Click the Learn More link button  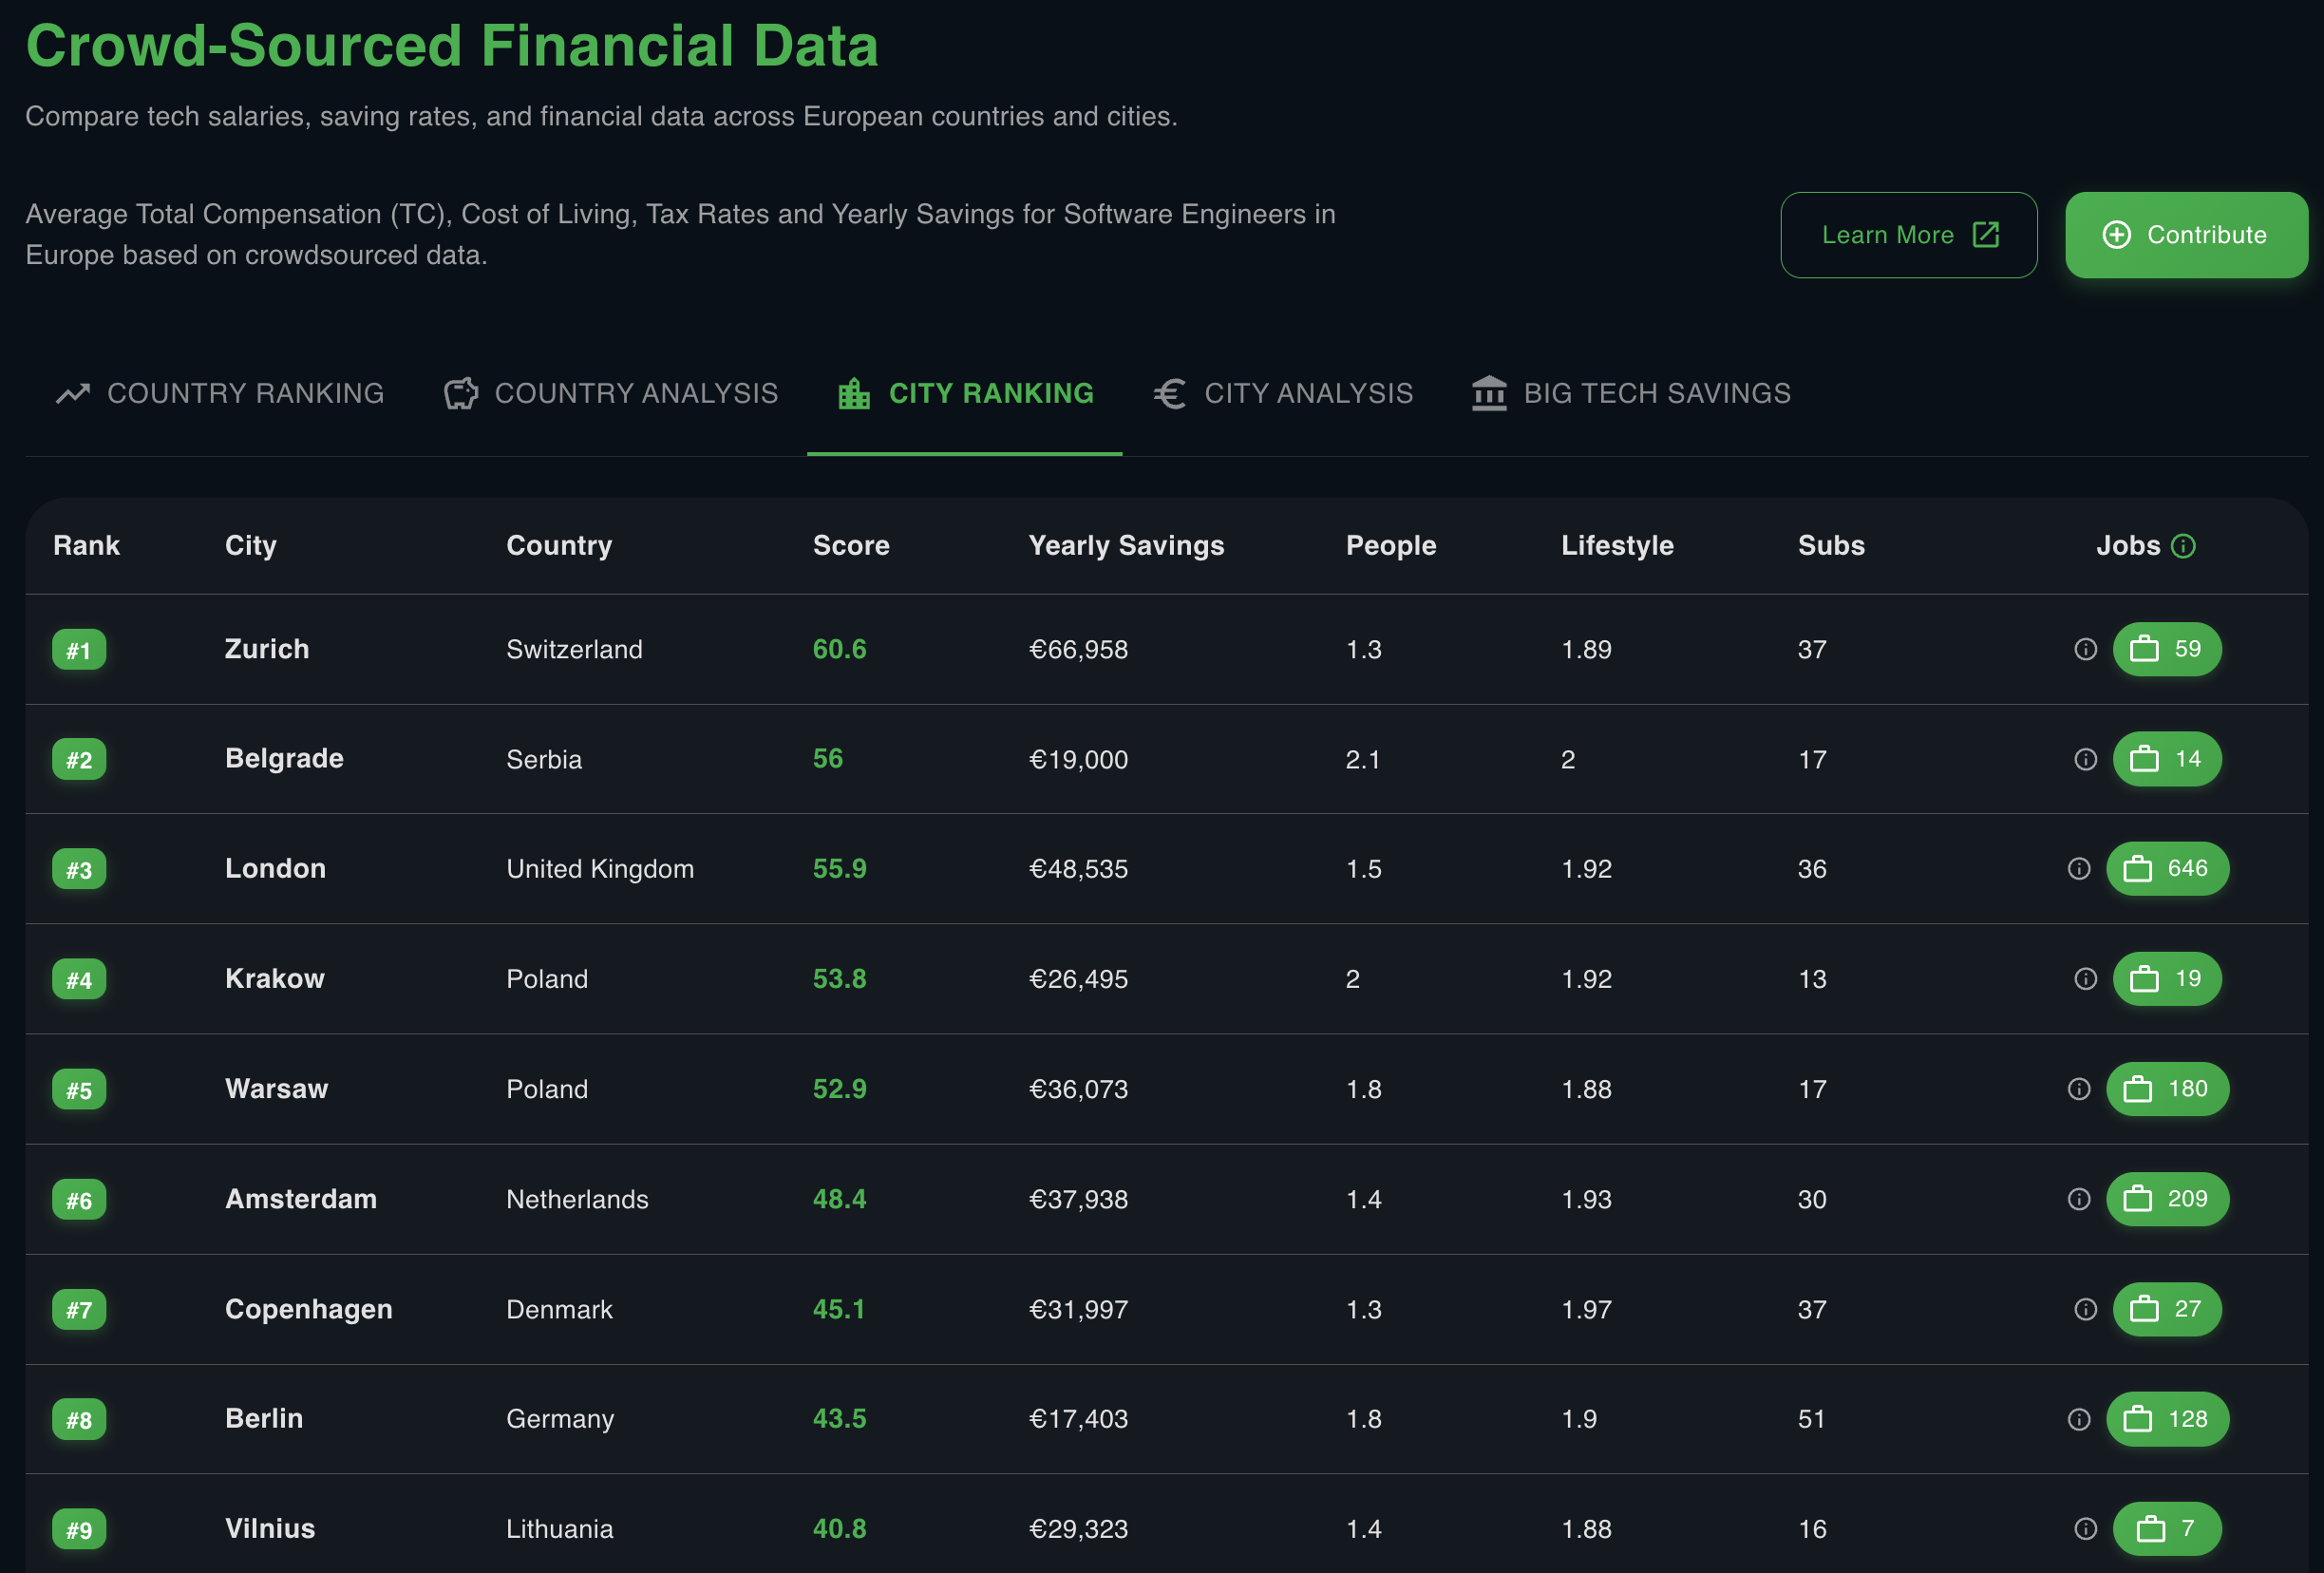tap(1908, 235)
